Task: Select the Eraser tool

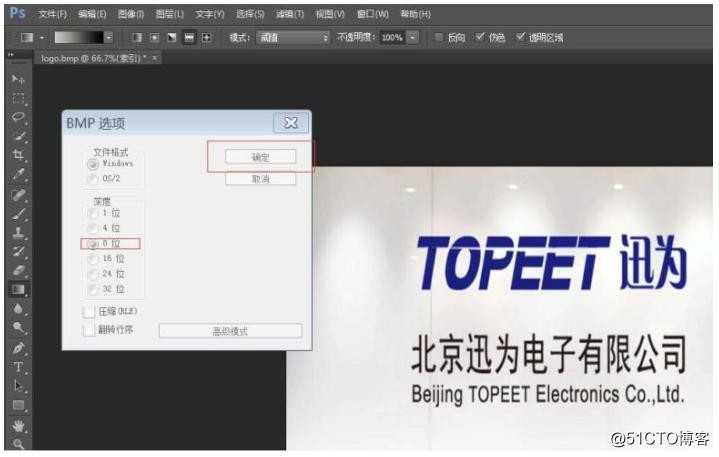Action: click(x=18, y=270)
